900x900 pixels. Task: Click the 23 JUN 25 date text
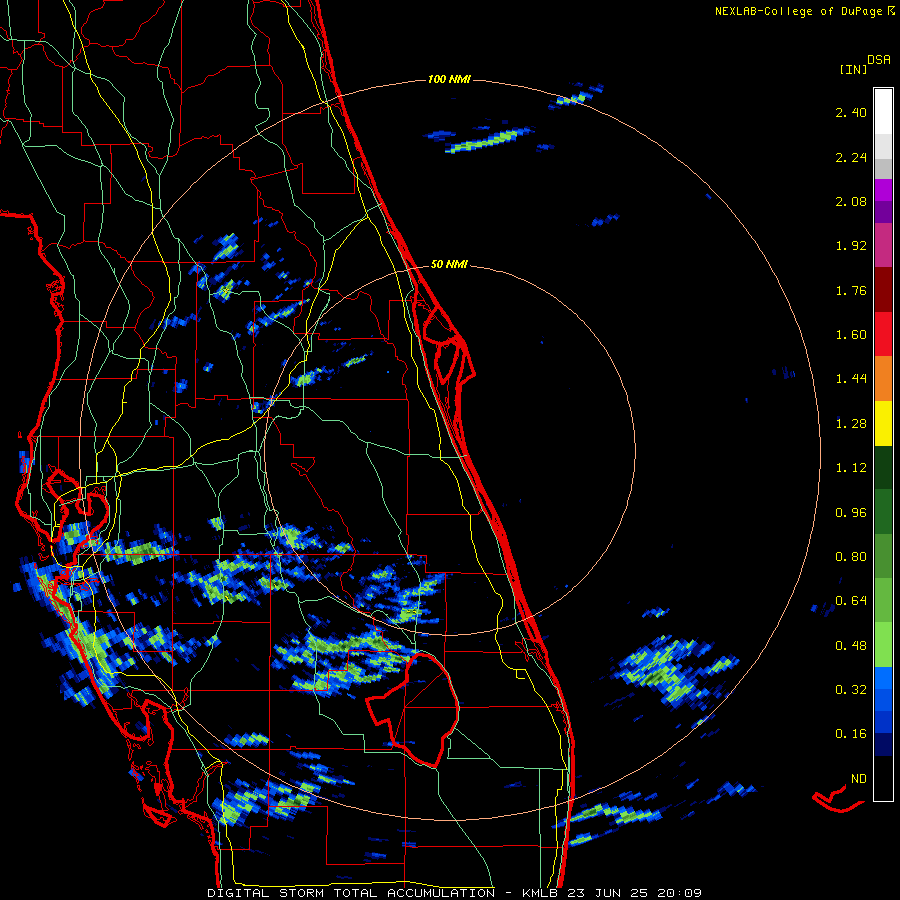pos(608,893)
